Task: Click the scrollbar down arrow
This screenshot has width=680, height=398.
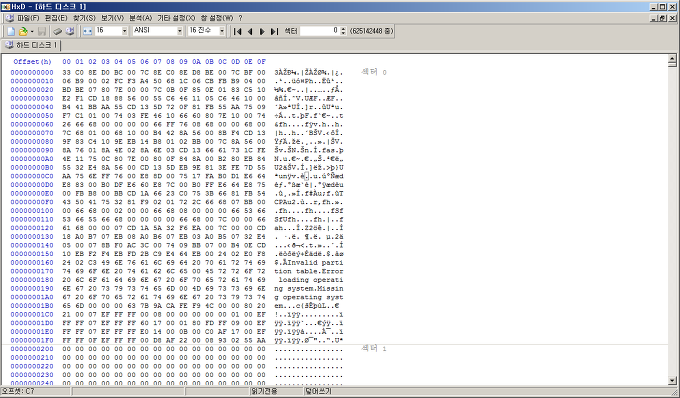Action: point(672,381)
